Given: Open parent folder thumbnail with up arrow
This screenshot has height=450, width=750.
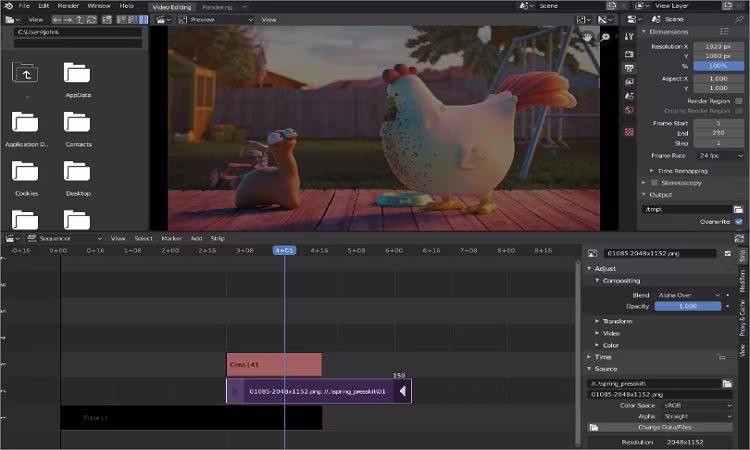Looking at the screenshot, I should pyautogui.click(x=25, y=73).
